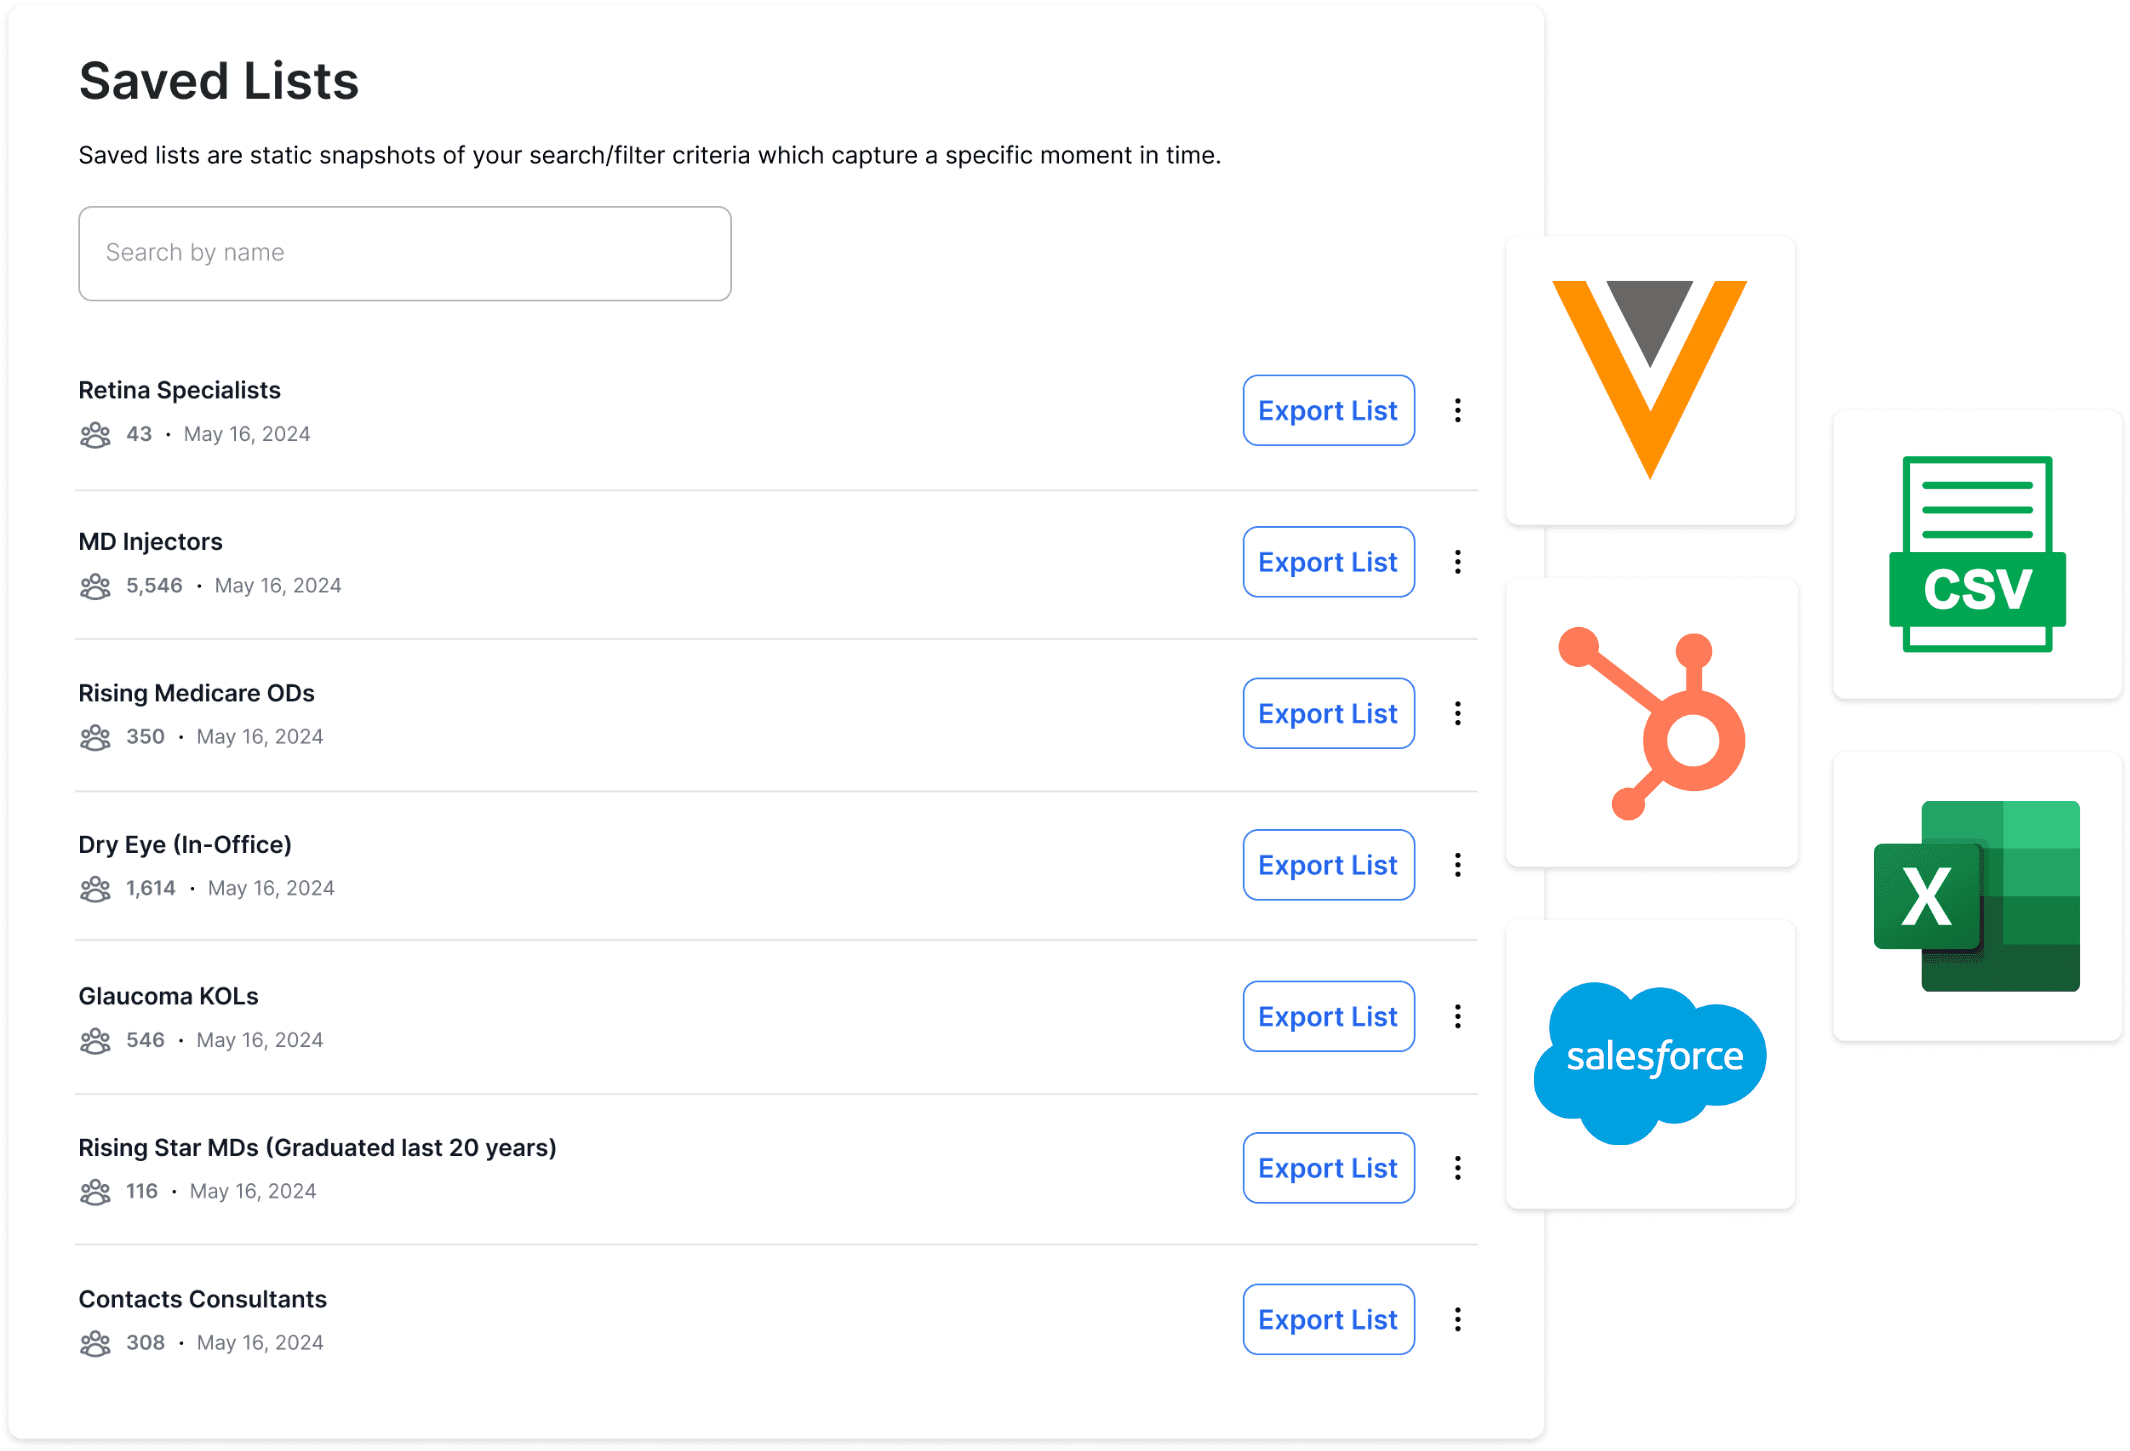Expand options menu for Contacts Consultants

click(1458, 1319)
